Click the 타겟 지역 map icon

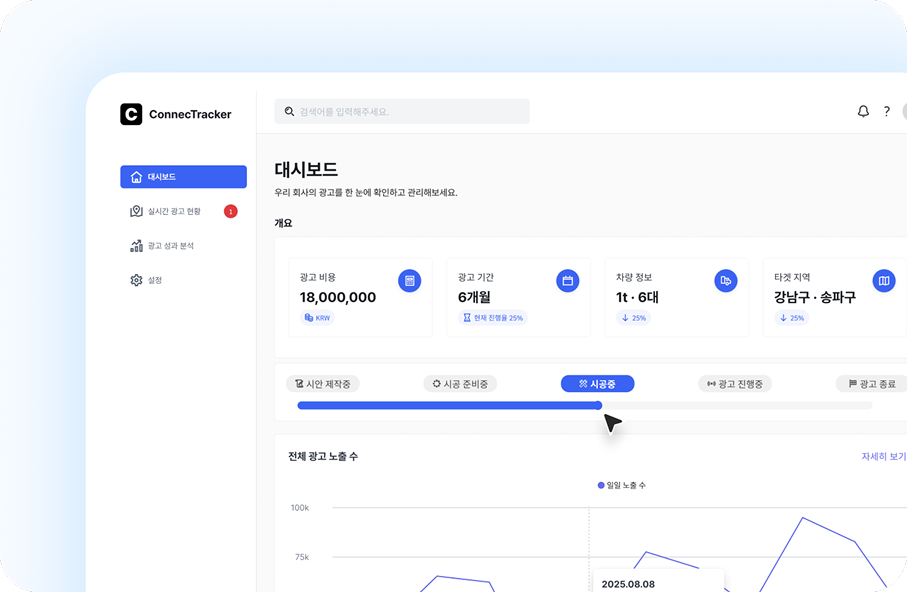click(x=883, y=281)
